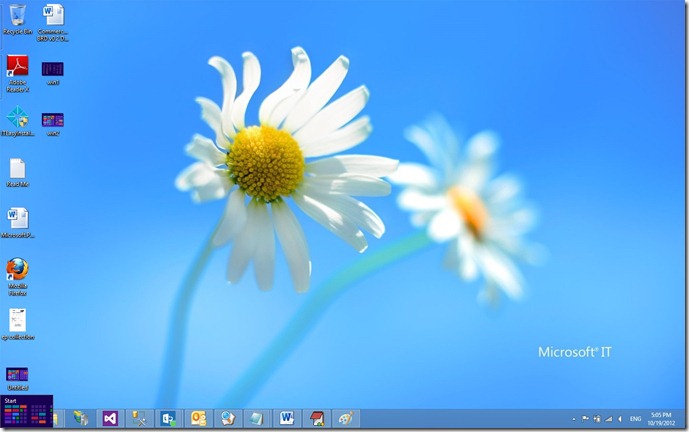The image size is (689, 432).
Task: Click the magnifier search app taskbar icon
Action: coord(228,418)
